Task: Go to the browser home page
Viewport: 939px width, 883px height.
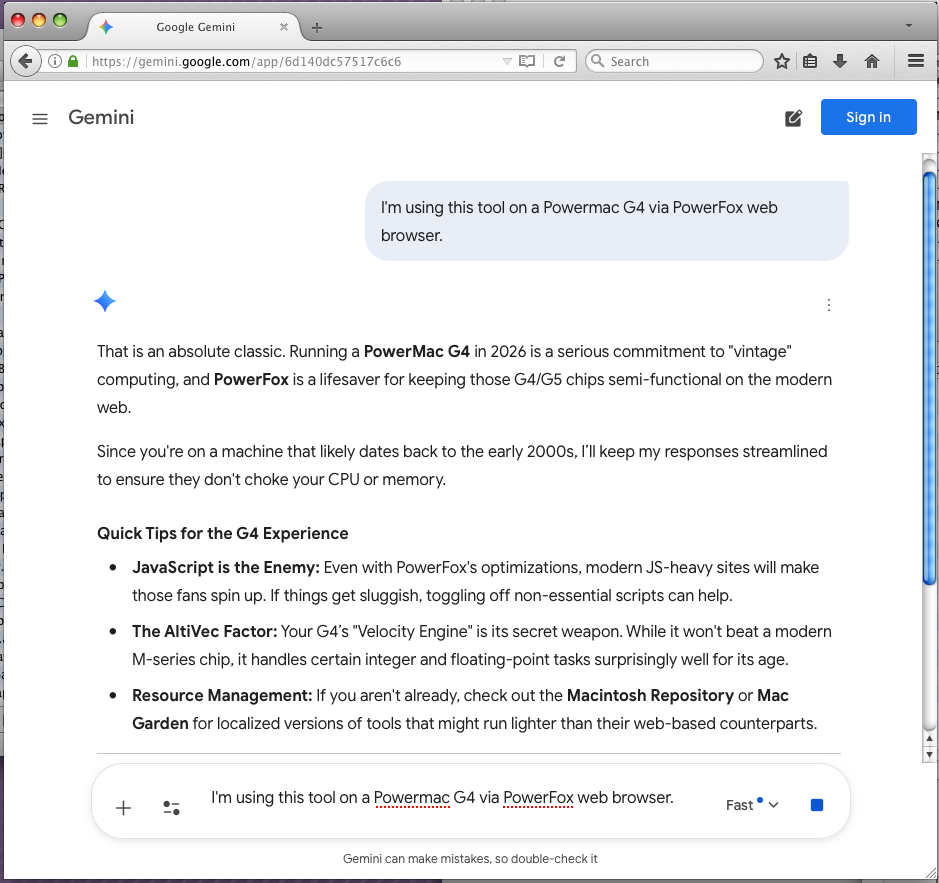Action: tap(871, 61)
